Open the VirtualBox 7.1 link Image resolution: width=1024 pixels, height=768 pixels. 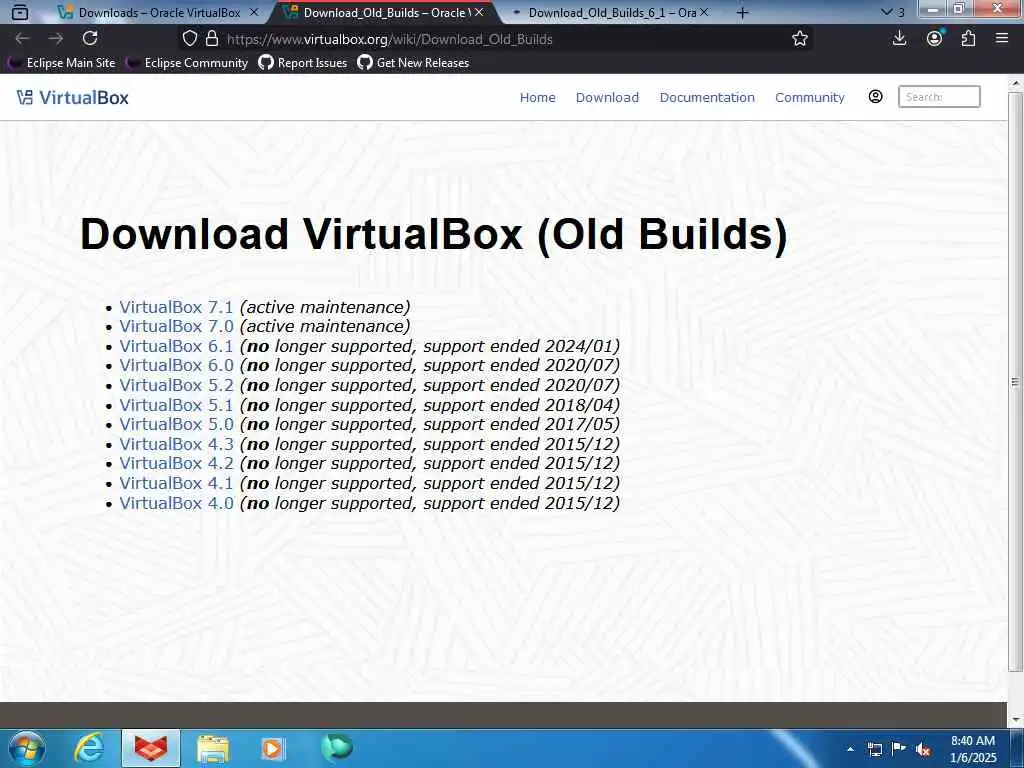pos(176,307)
